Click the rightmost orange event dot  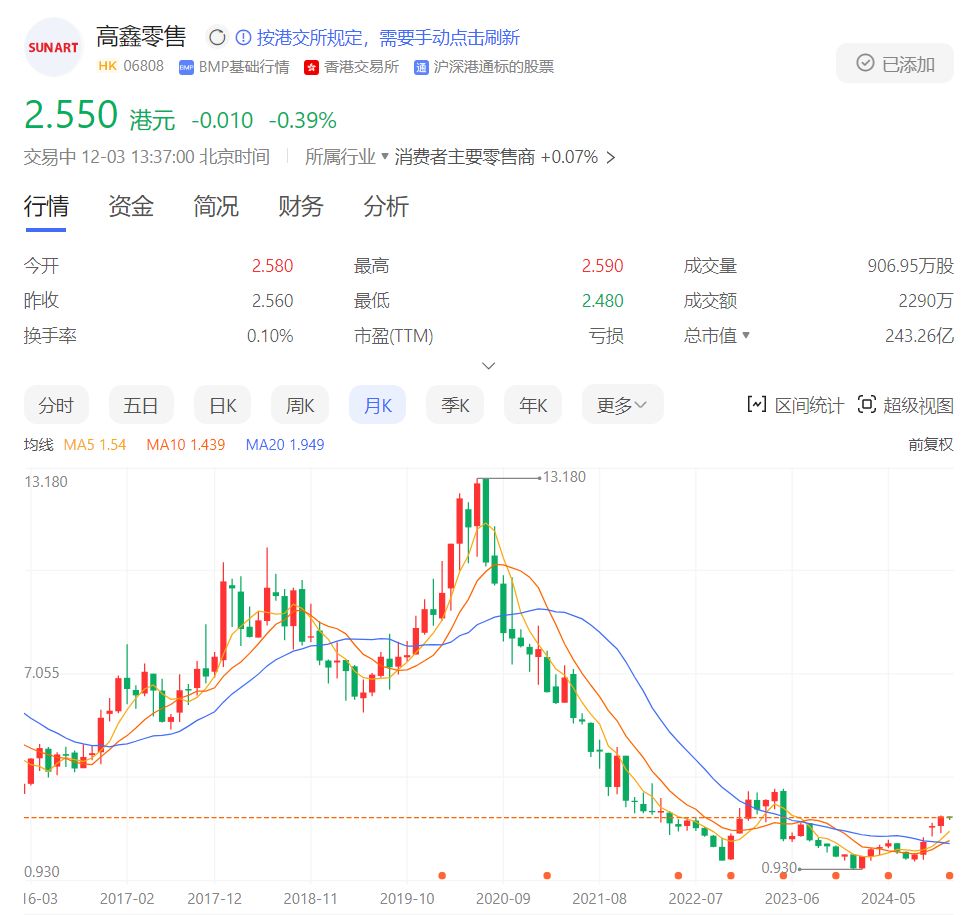[949, 875]
